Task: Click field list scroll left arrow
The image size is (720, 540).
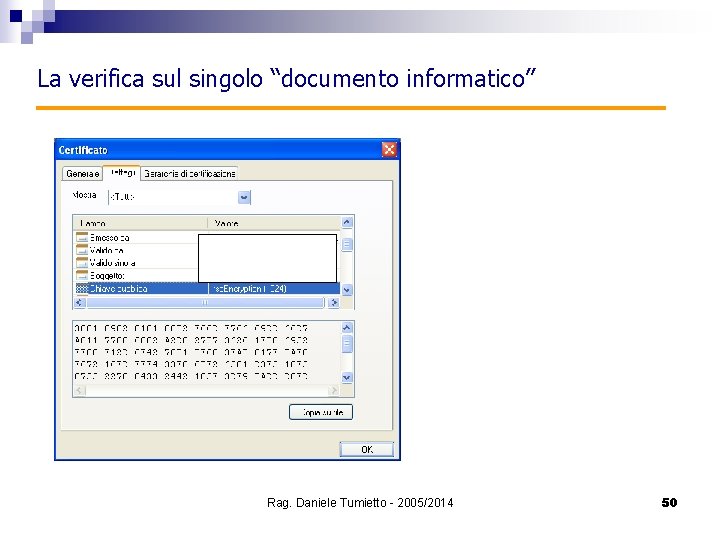Action: pos(79,303)
